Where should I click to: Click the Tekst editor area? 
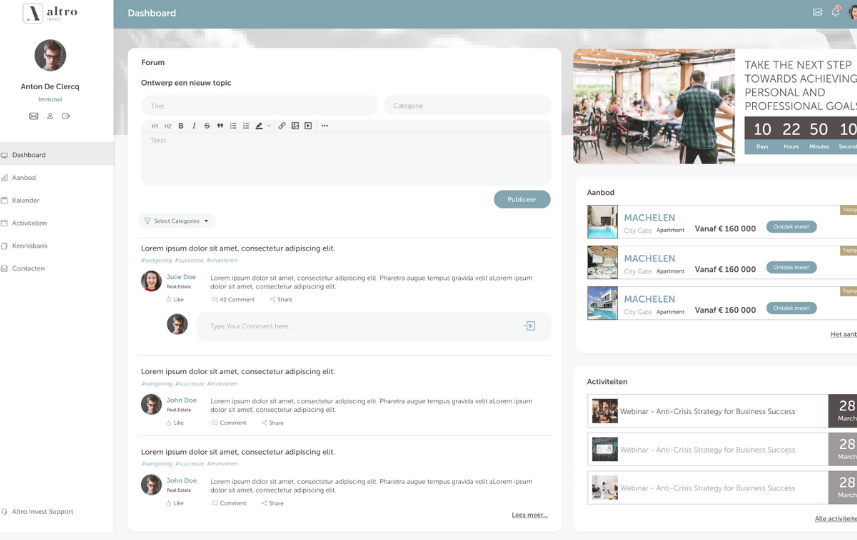(345, 159)
